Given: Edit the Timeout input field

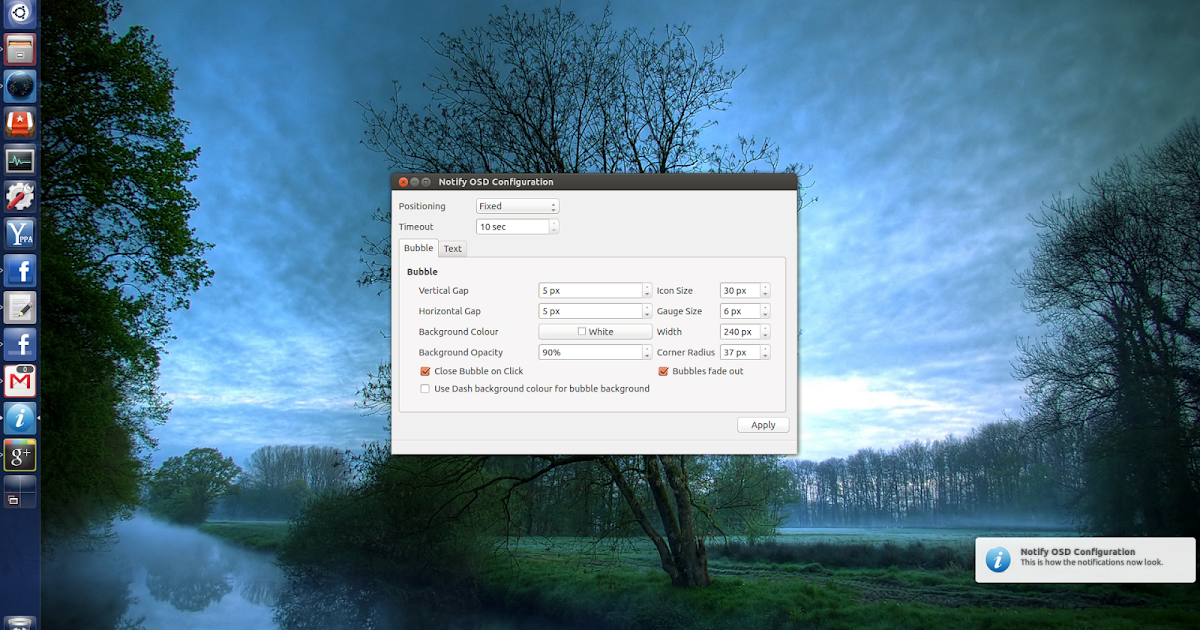Looking at the screenshot, I should [512, 226].
